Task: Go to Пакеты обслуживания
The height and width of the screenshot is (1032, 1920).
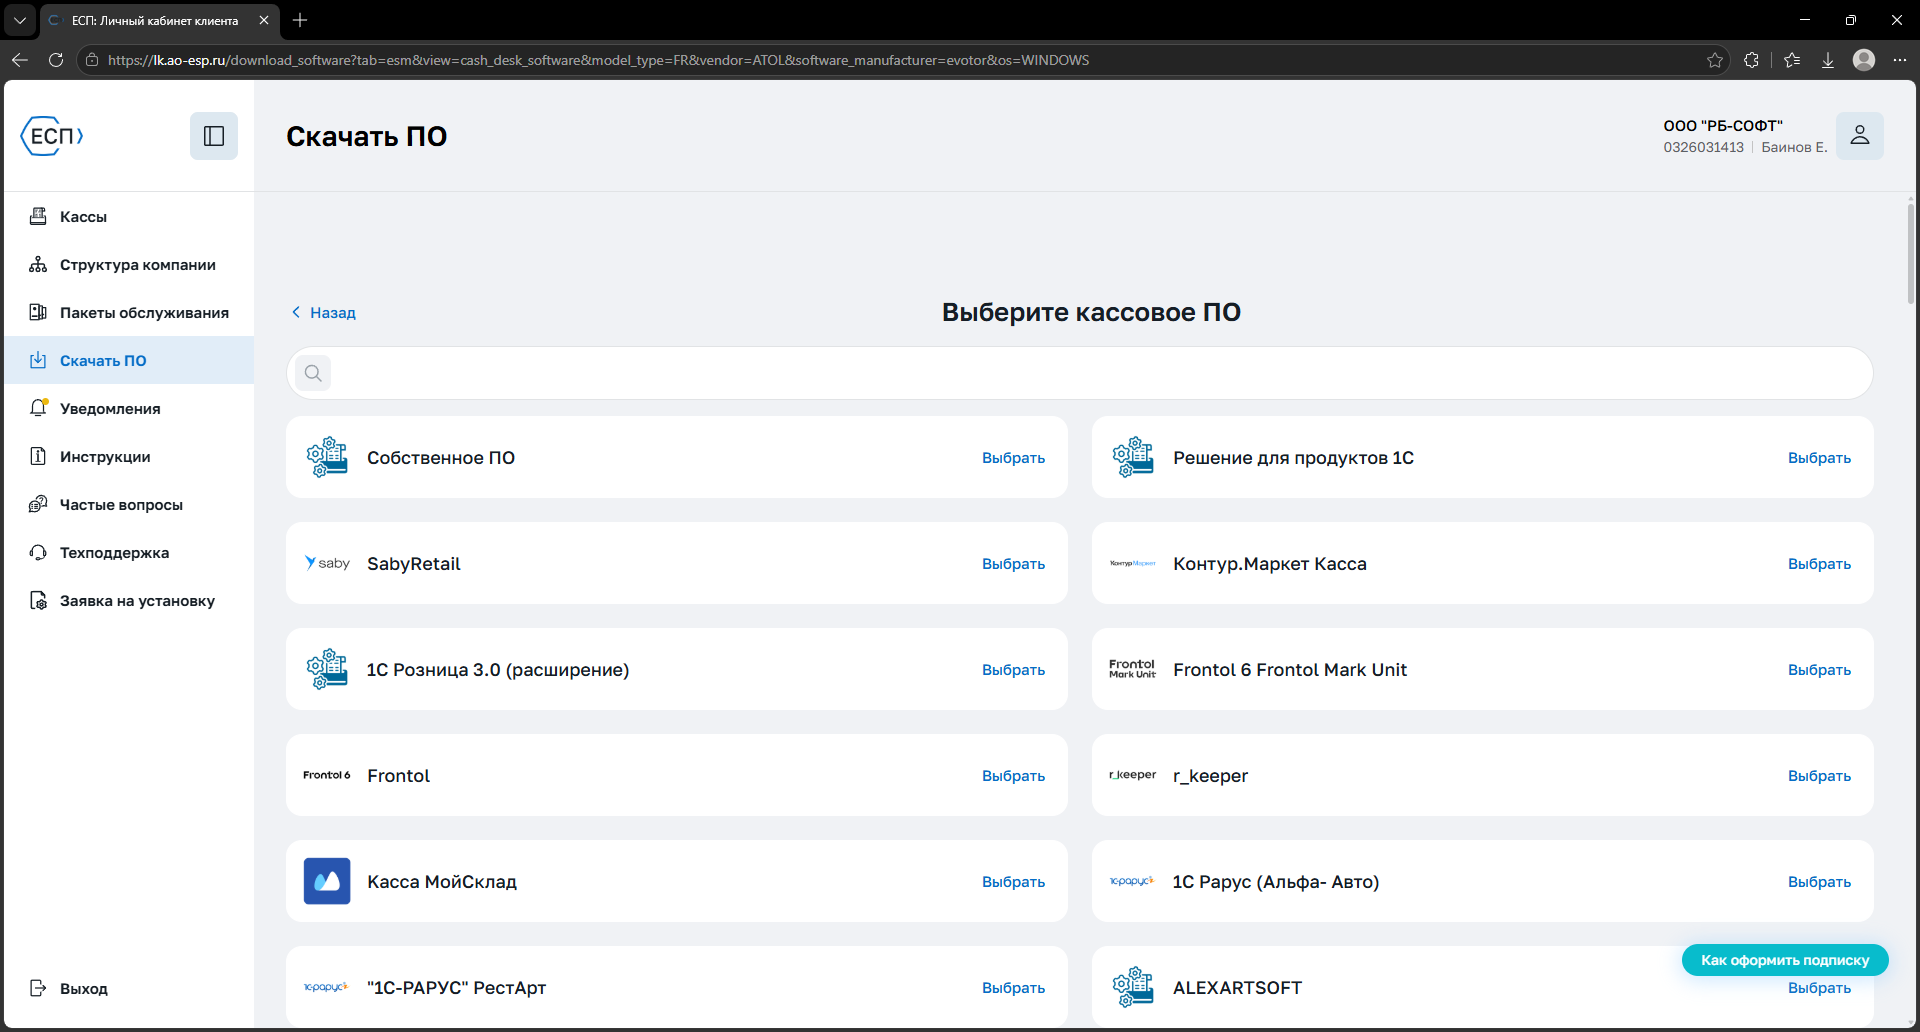Action: tap(144, 312)
